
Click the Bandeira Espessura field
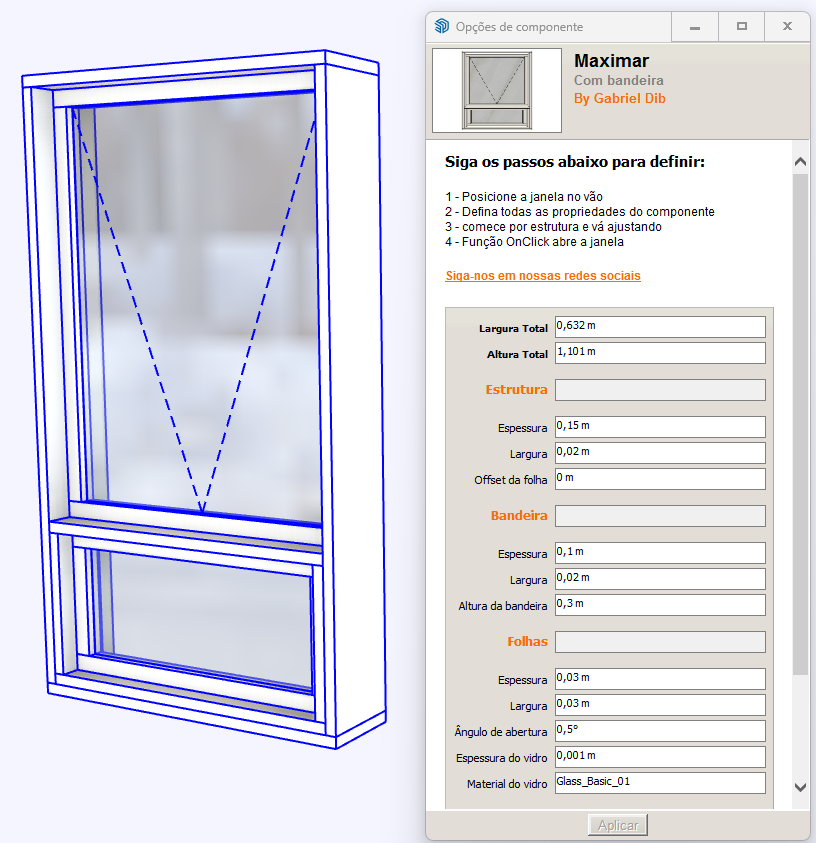coord(659,553)
